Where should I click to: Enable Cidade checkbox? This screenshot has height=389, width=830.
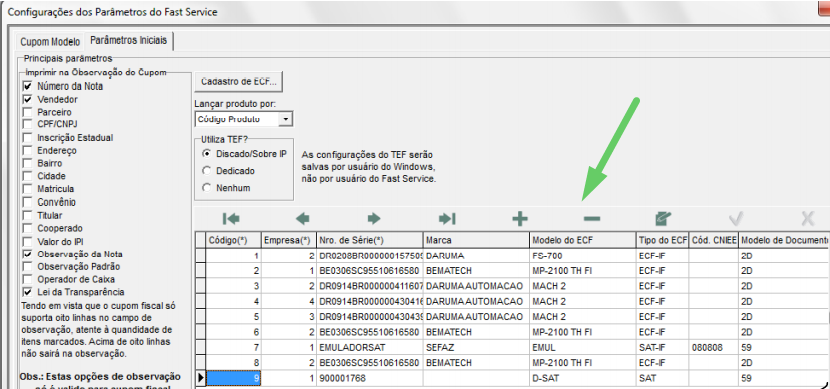28,176
